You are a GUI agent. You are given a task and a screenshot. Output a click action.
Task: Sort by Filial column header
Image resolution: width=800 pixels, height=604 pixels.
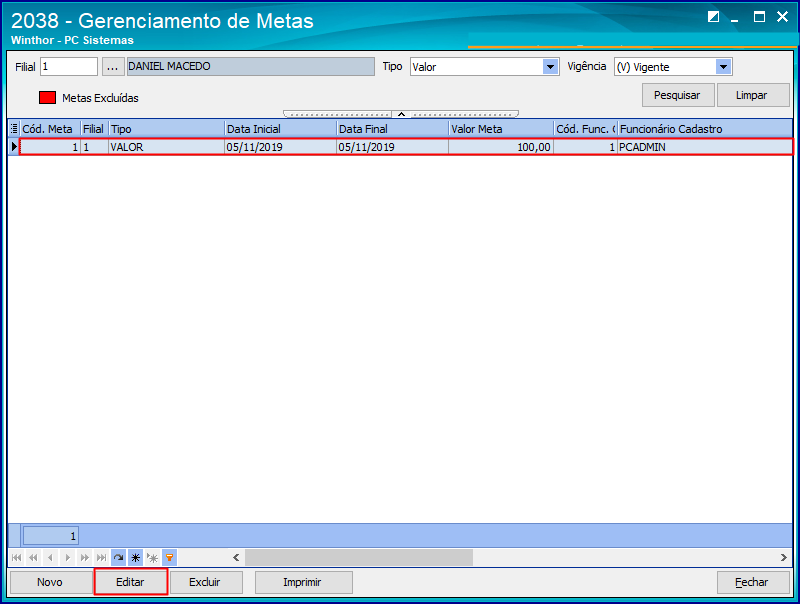coord(94,129)
